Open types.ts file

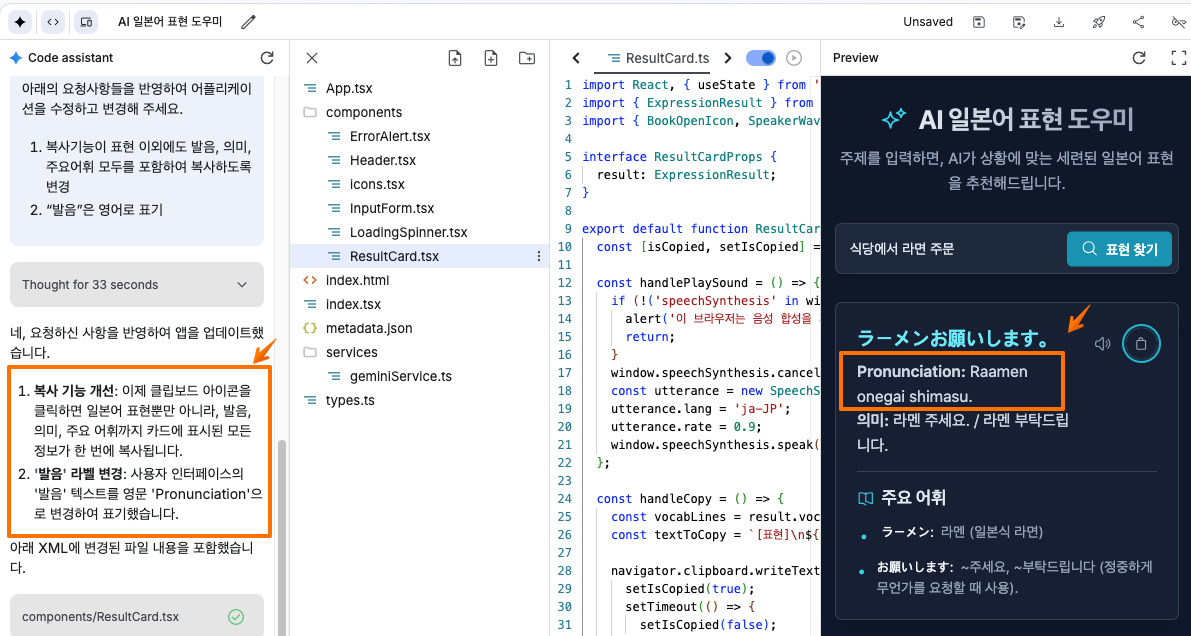pos(349,400)
